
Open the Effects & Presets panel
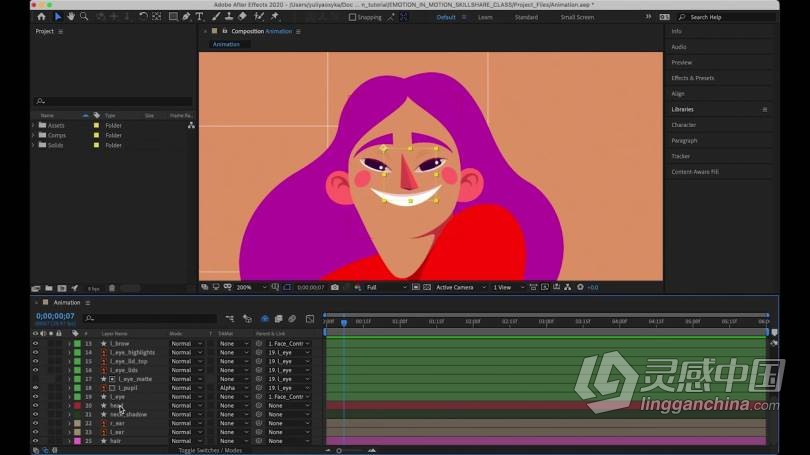click(693, 78)
